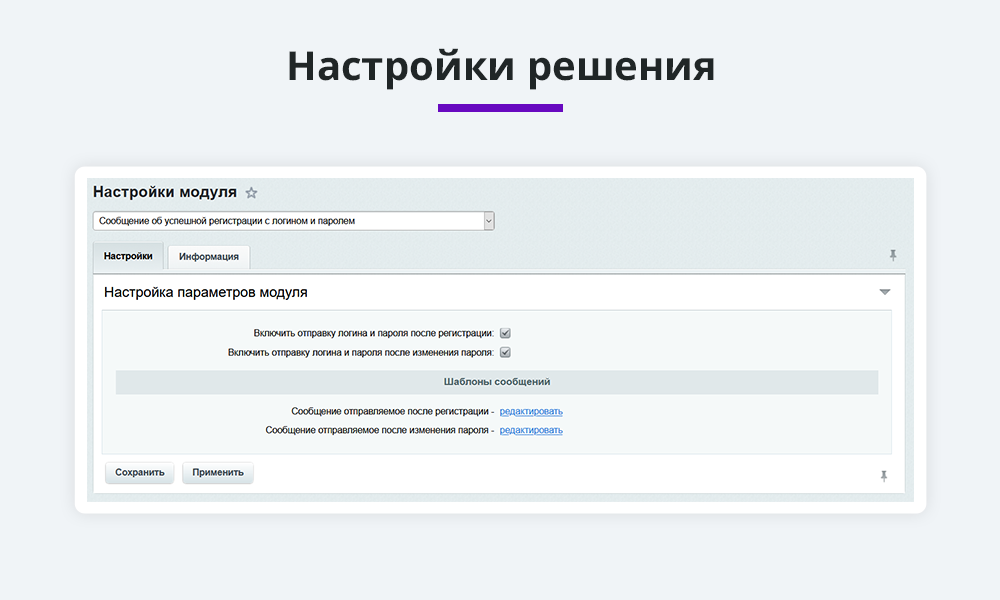Toggle sending login and password after password change
The width and height of the screenshot is (1000, 600).
[x=505, y=352]
